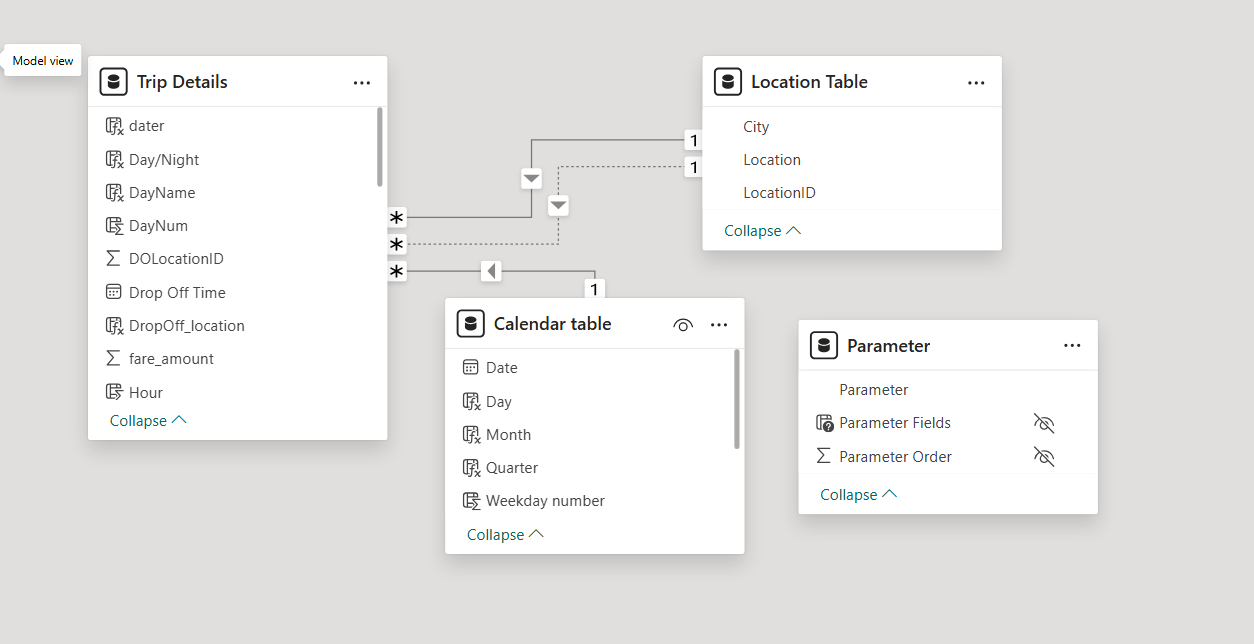This screenshot has width=1254, height=644.
Task: Toggle visibility eye on Calendar table header
Action: pos(683,325)
